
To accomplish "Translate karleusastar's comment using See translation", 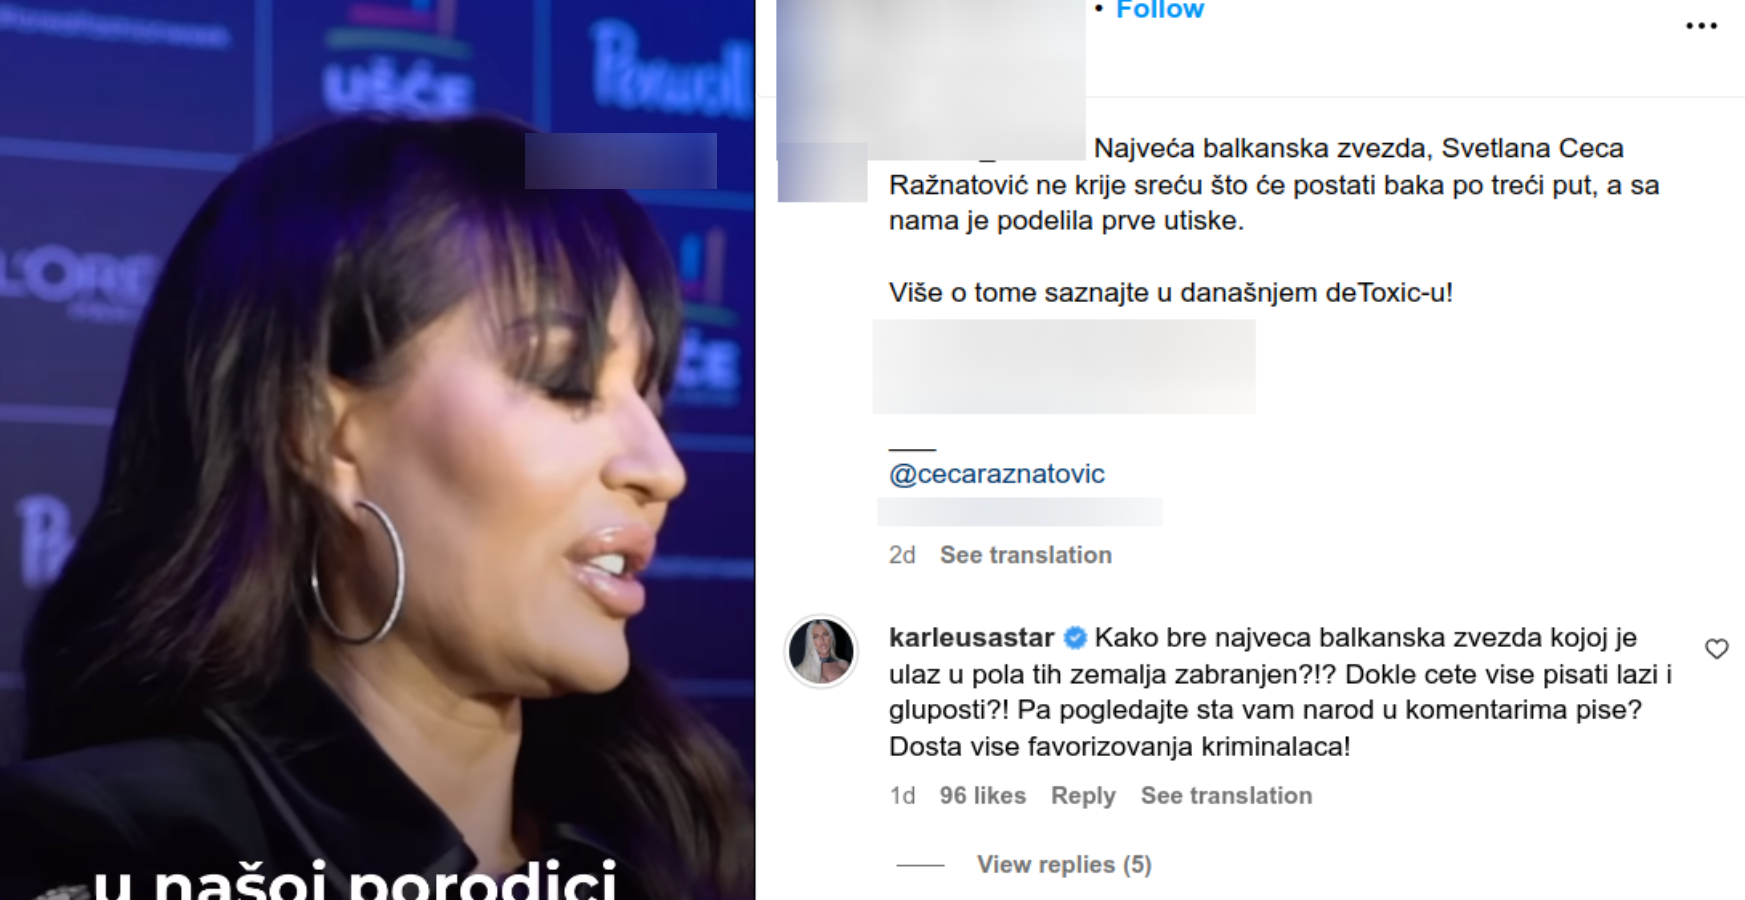I will click(1227, 796).
